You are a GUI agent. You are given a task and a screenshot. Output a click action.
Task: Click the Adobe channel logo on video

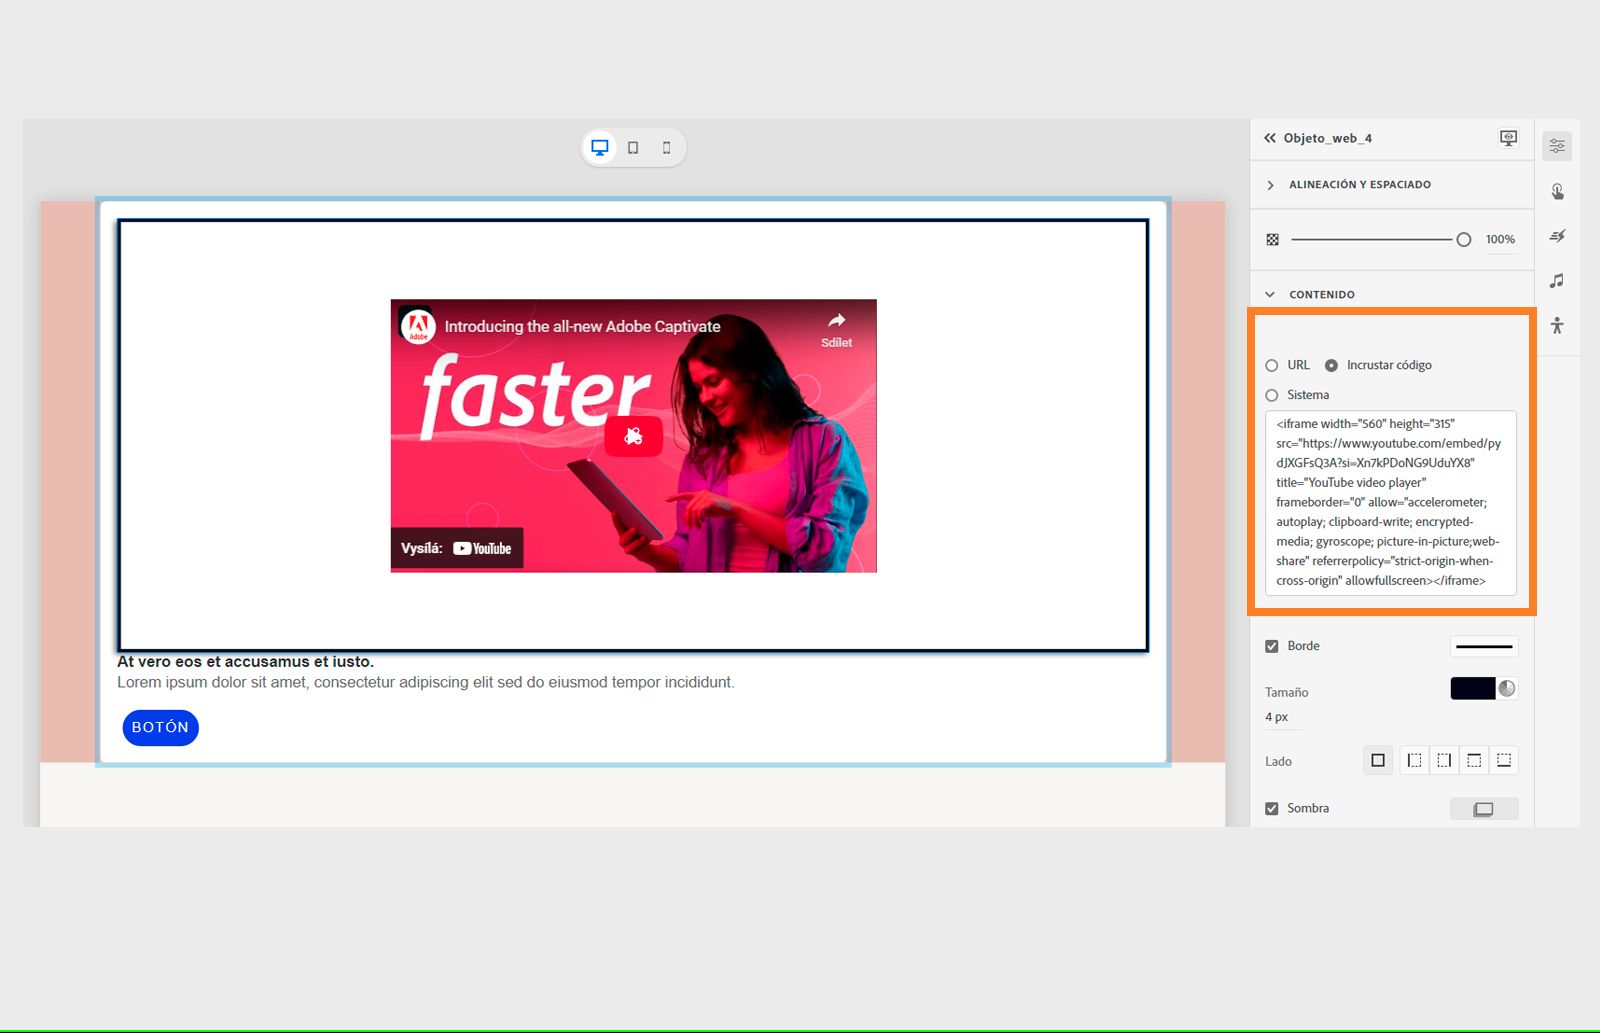coord(418,326)
